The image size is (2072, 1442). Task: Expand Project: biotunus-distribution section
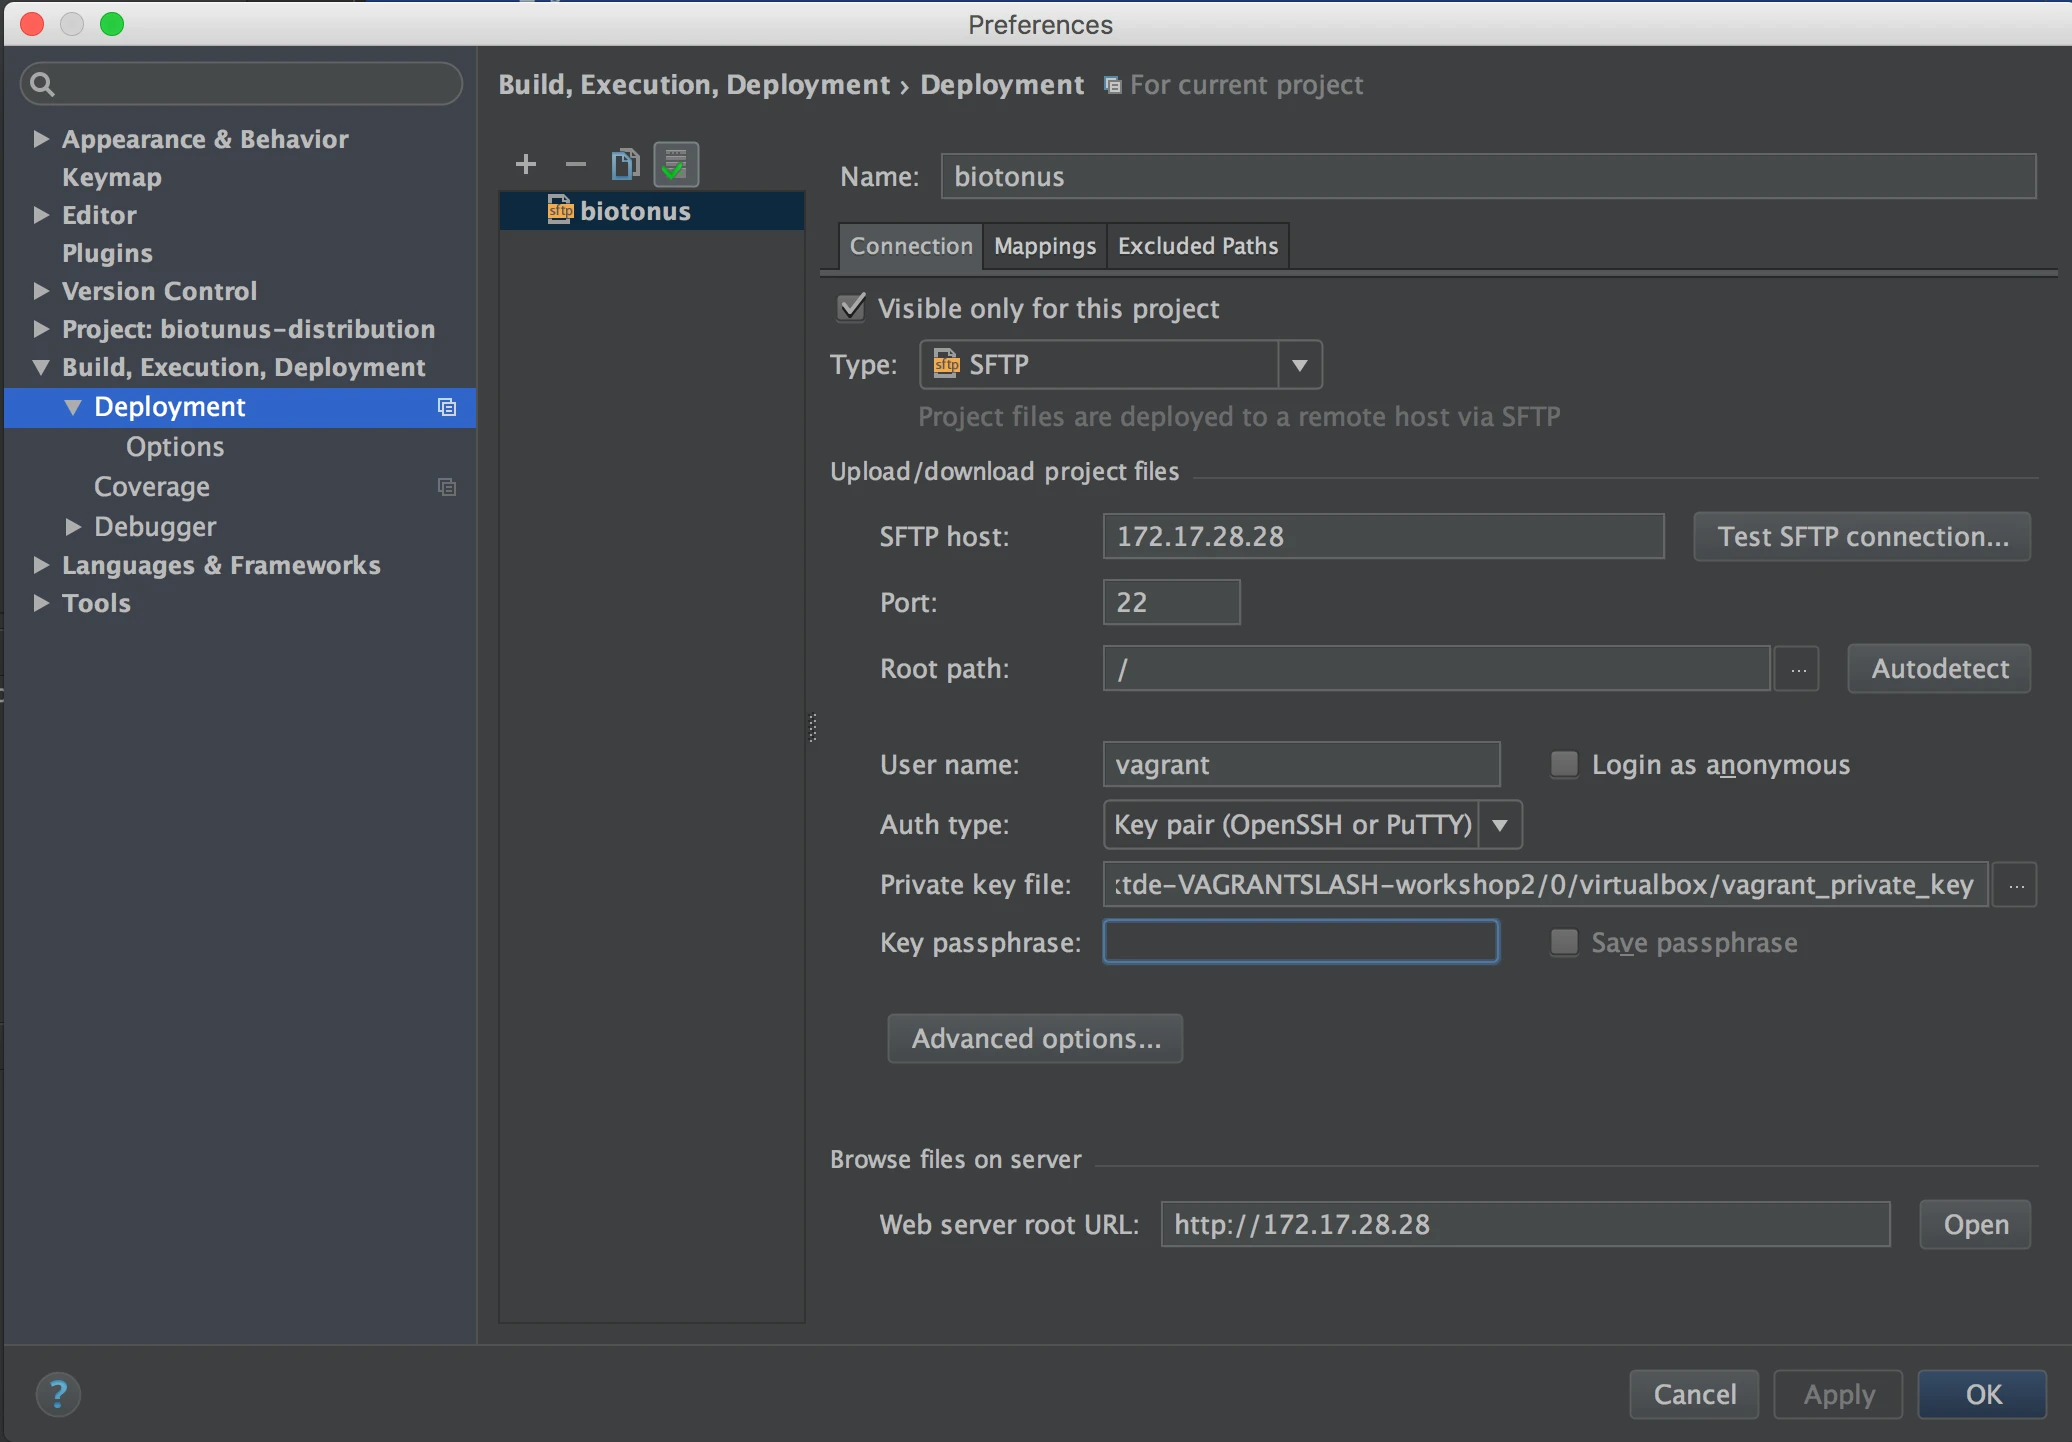coord(41,329)
